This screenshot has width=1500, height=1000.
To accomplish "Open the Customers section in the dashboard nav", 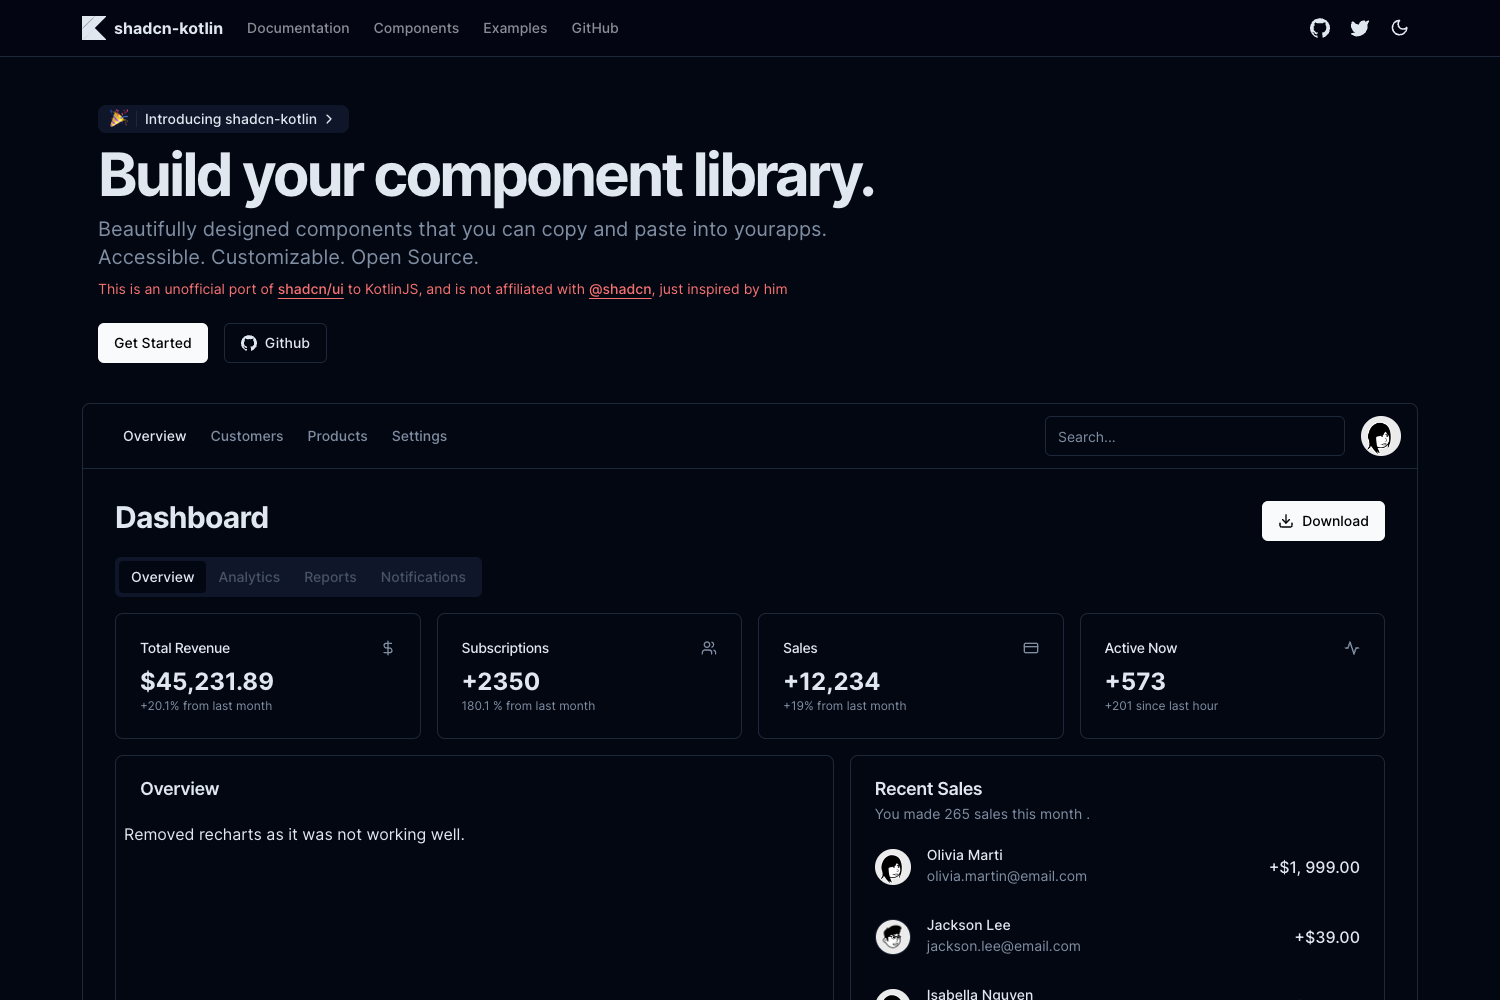I will point(247,436).
